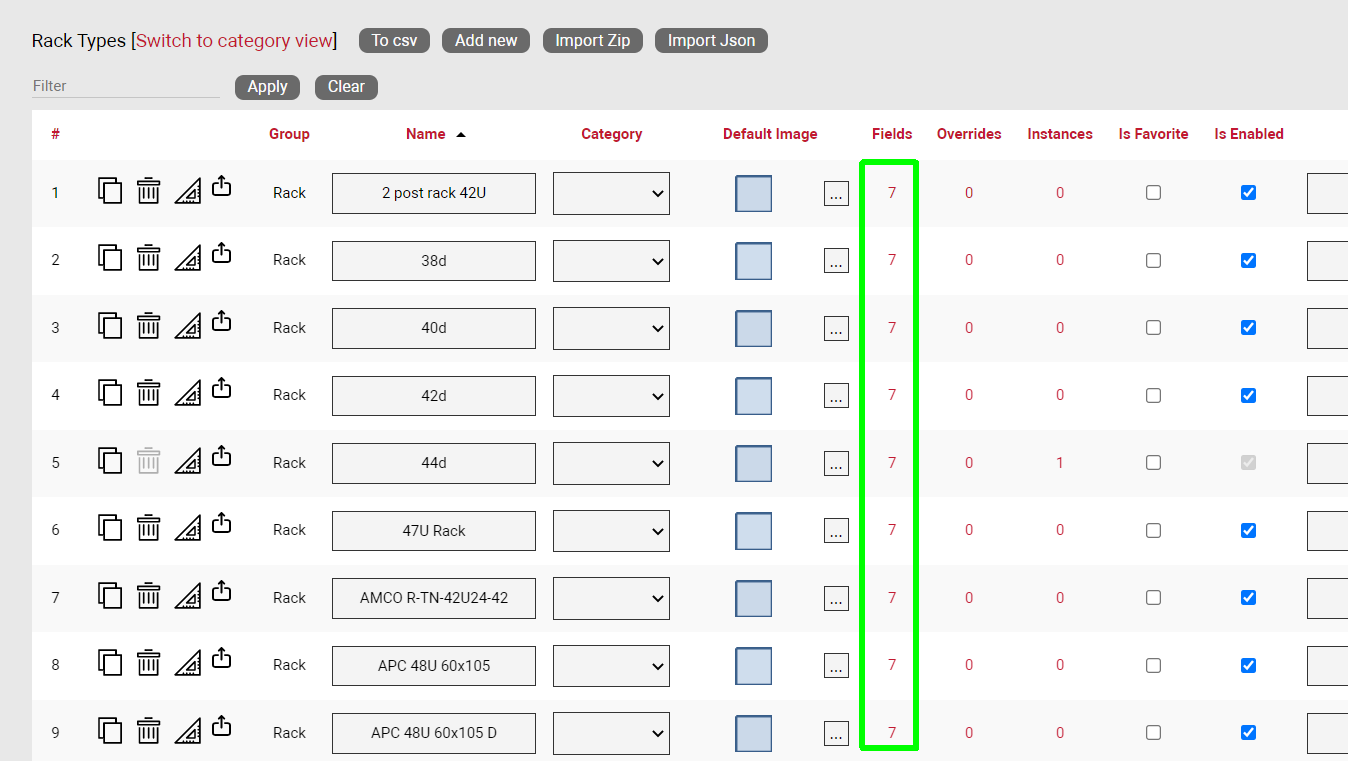This screenshot has width=1348, height=761.
Task: Open ruler icon for APC 48U 60x105 D
Action: click(x=187, y=732)
